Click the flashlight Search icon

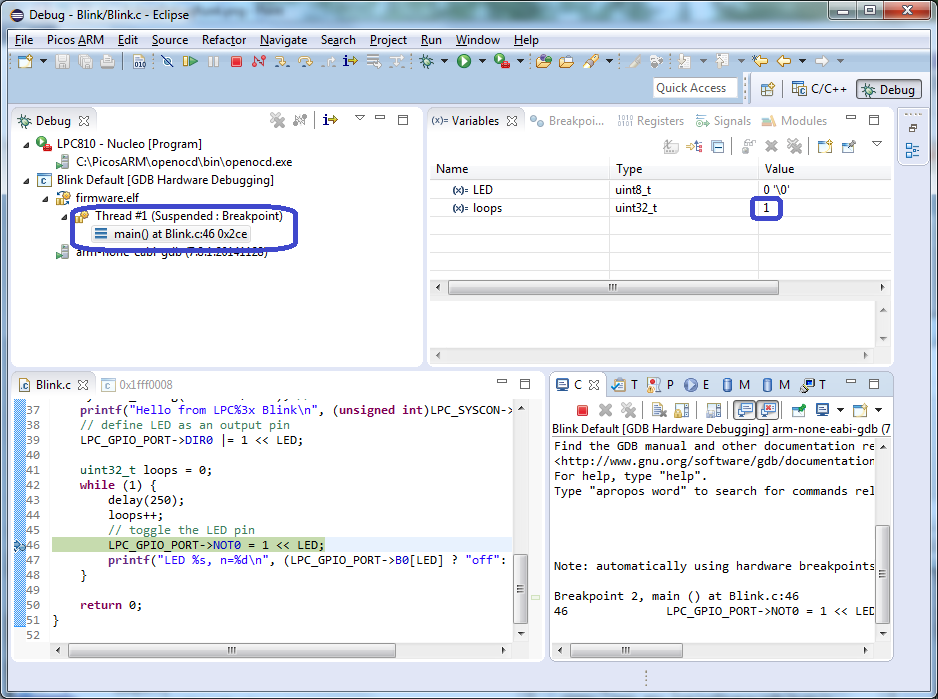(591, 61)
